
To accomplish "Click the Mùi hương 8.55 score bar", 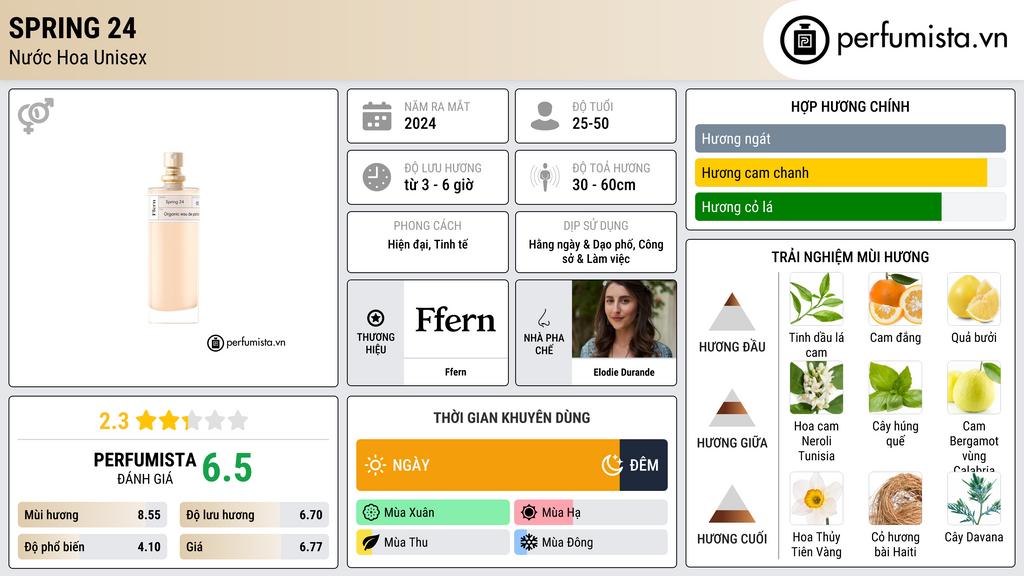I will [93, 515].
